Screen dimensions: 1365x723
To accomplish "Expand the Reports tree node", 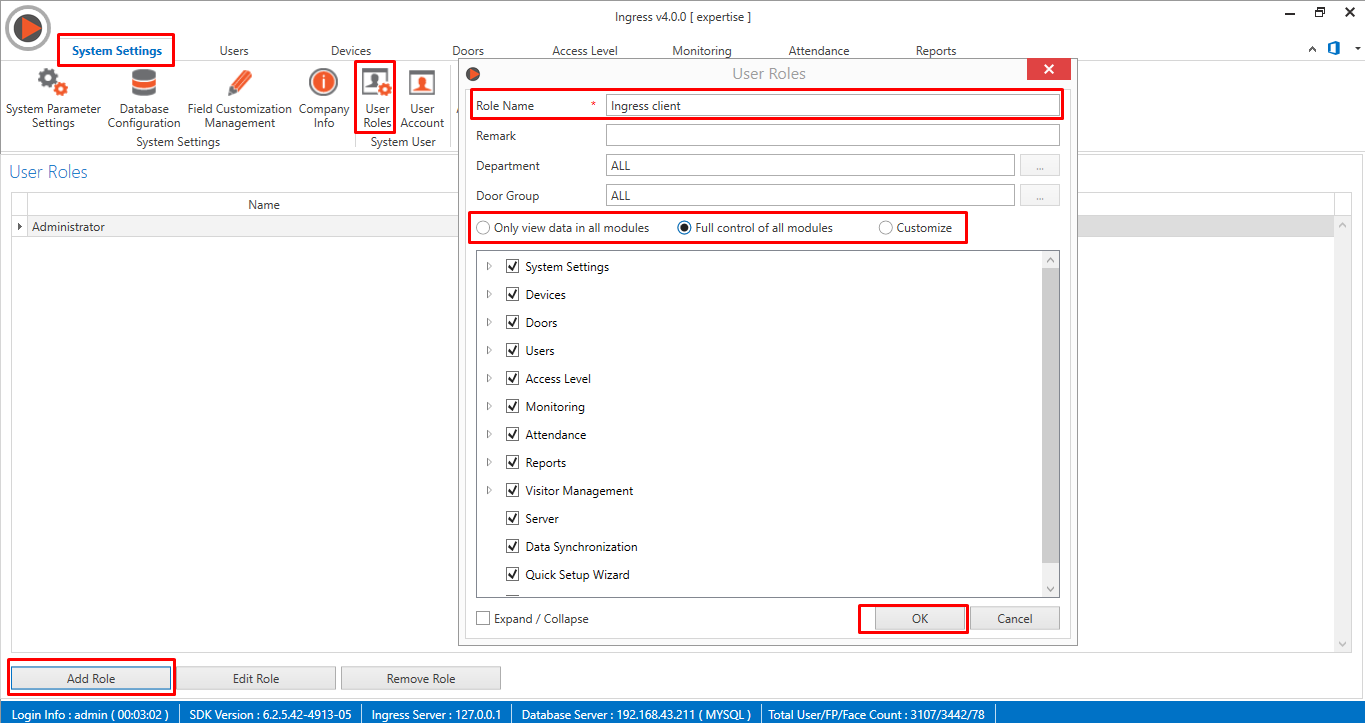I will 489,462.
